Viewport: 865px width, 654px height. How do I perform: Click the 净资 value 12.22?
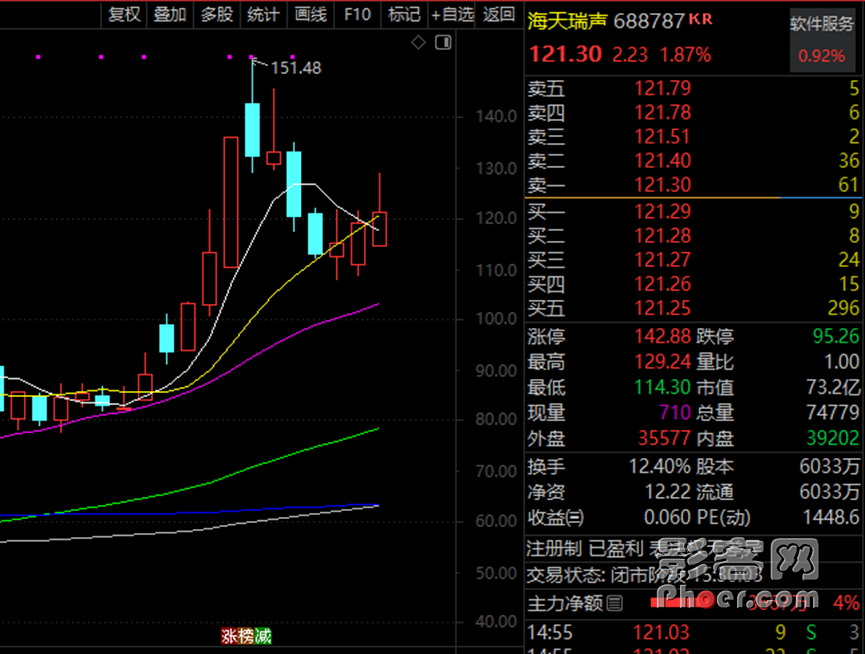(x=668, y=492)
